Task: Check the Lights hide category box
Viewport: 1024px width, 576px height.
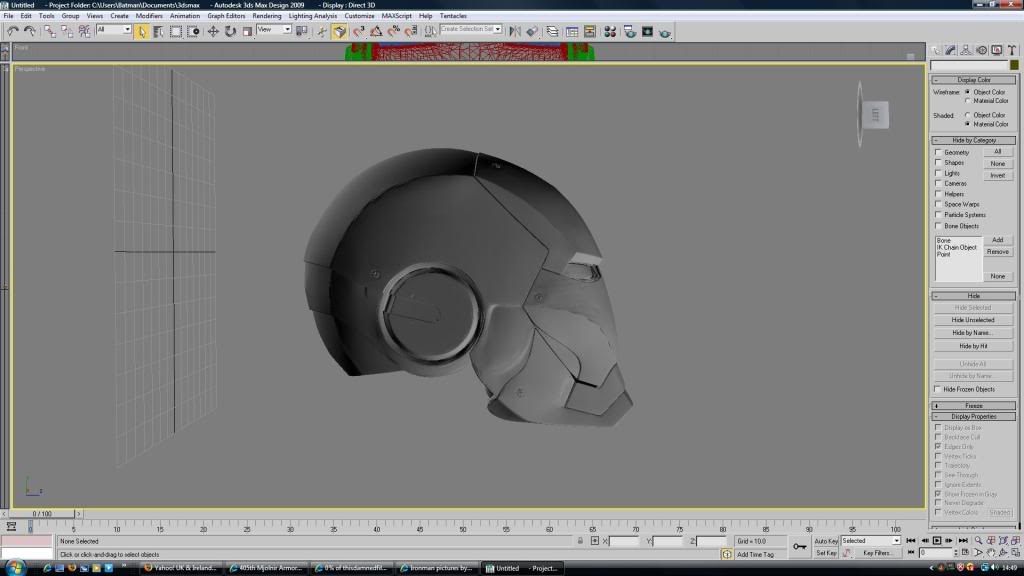Action: (x=938, y=174)
